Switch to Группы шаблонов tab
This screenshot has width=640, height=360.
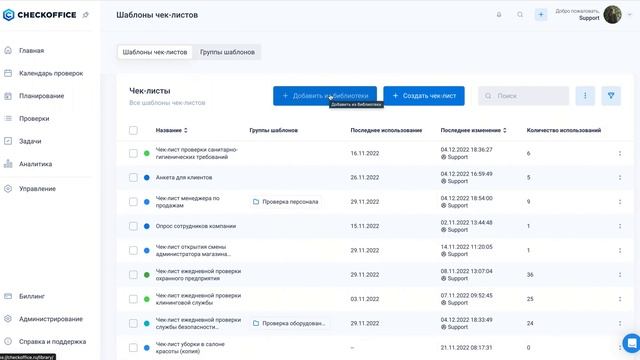pos(227,52)
